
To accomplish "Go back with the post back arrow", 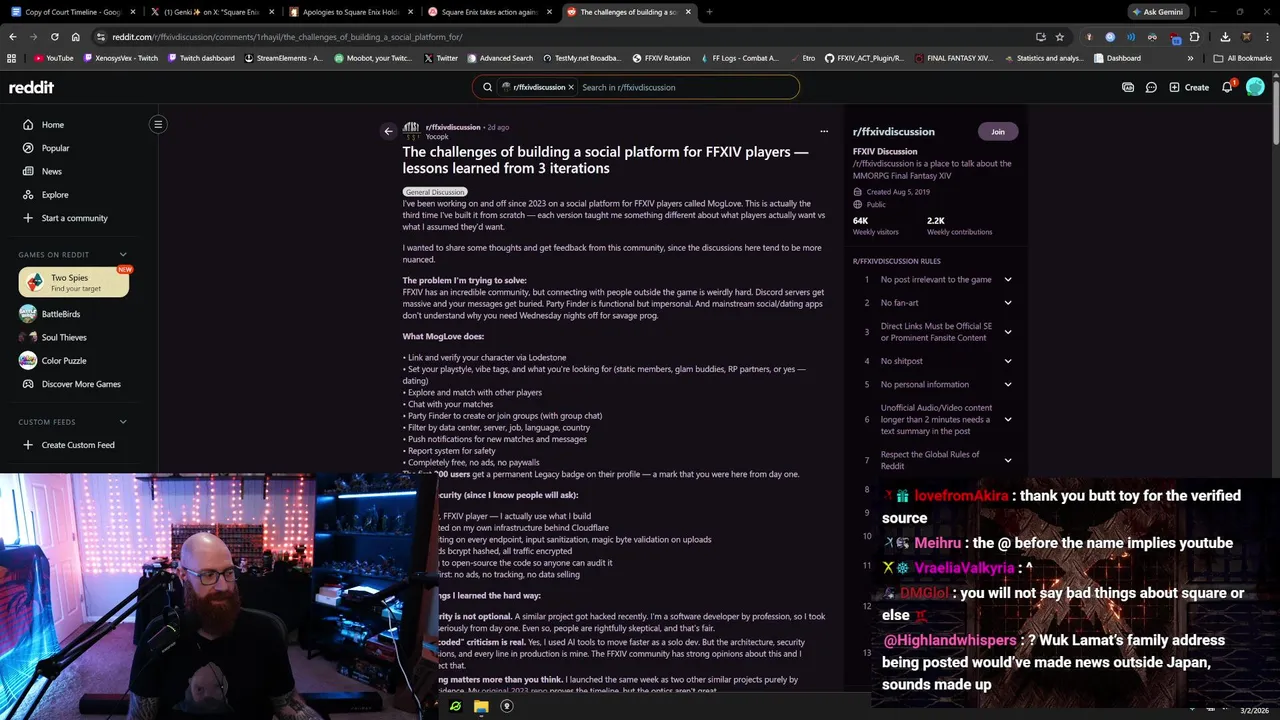I will [x=389, y=131].
